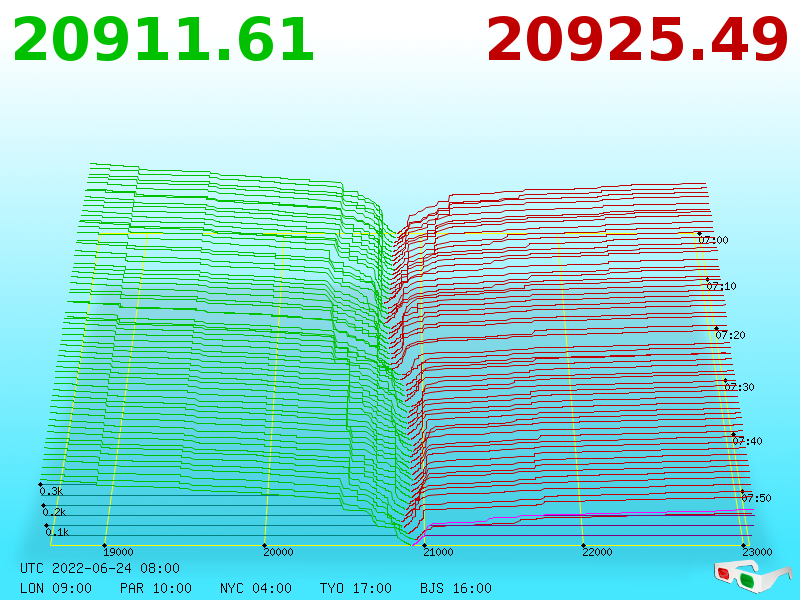Click the BJS 16:00 clock

456,588
